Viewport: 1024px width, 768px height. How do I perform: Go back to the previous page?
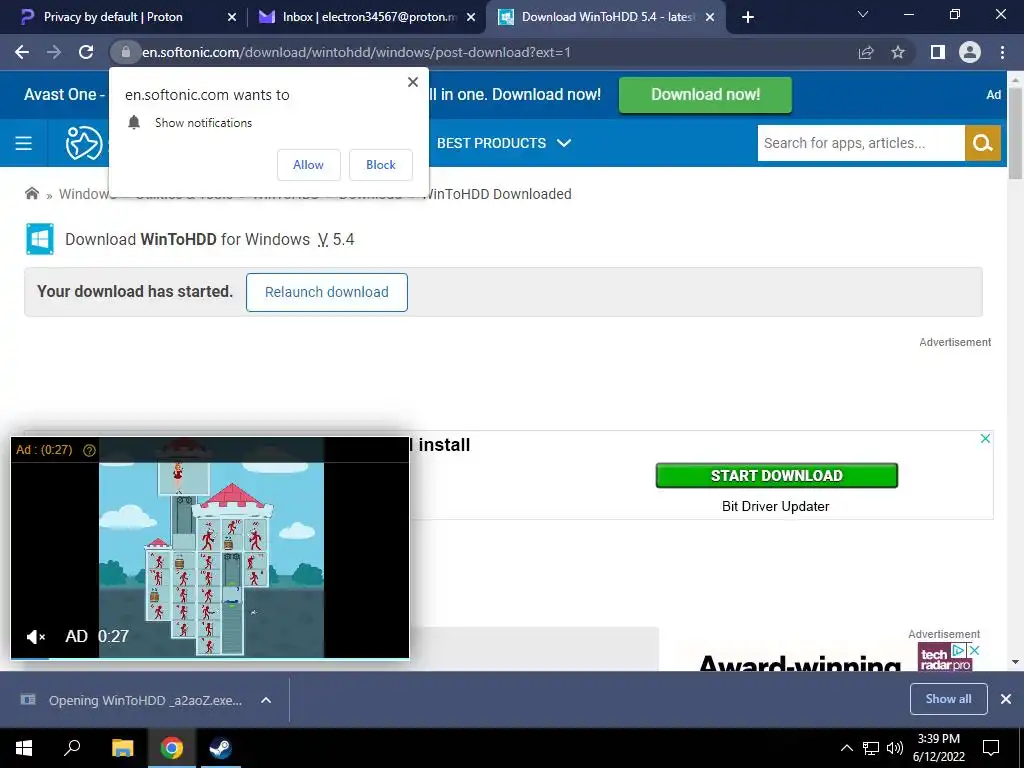tap(22, 52)
